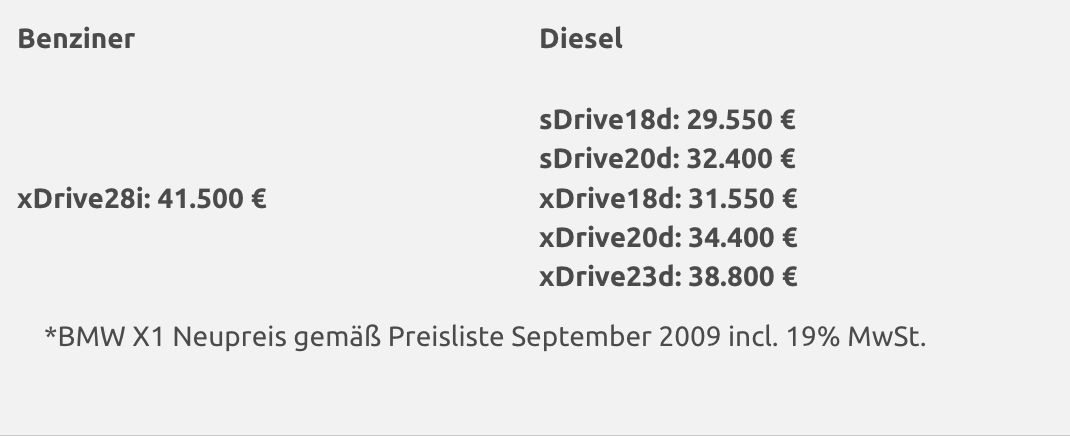The width and height of the screenshot is (1070, 436).
Task: Select the xDrive20d model name
Action: pyautogui.click(x=608, y=237)
